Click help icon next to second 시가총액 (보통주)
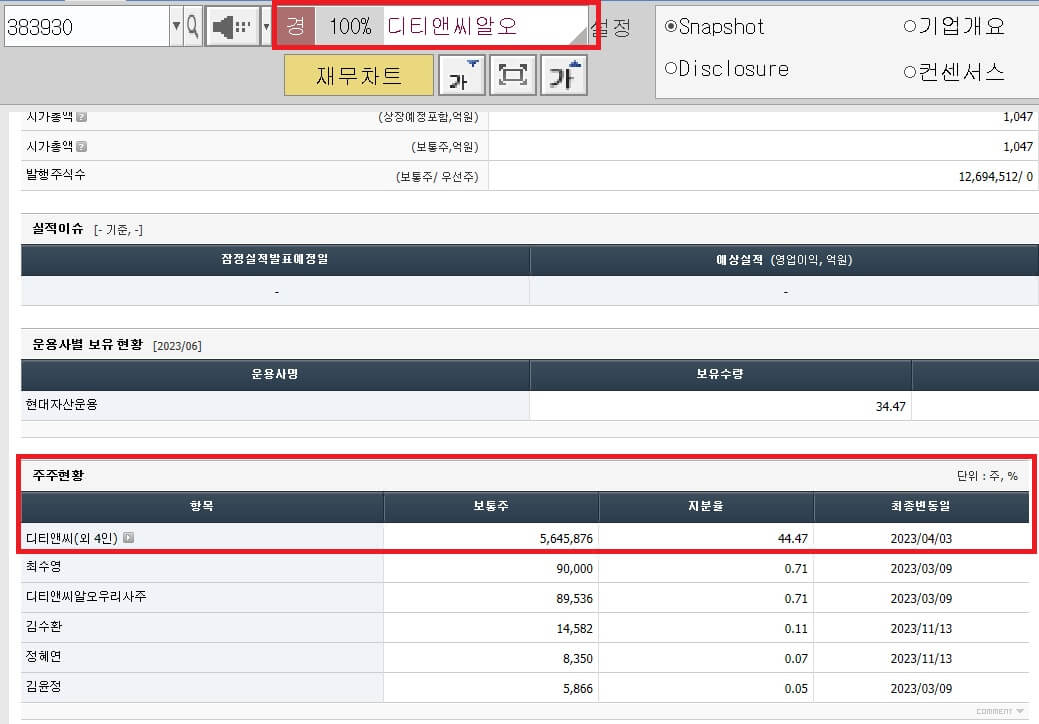 coord(82,146)
